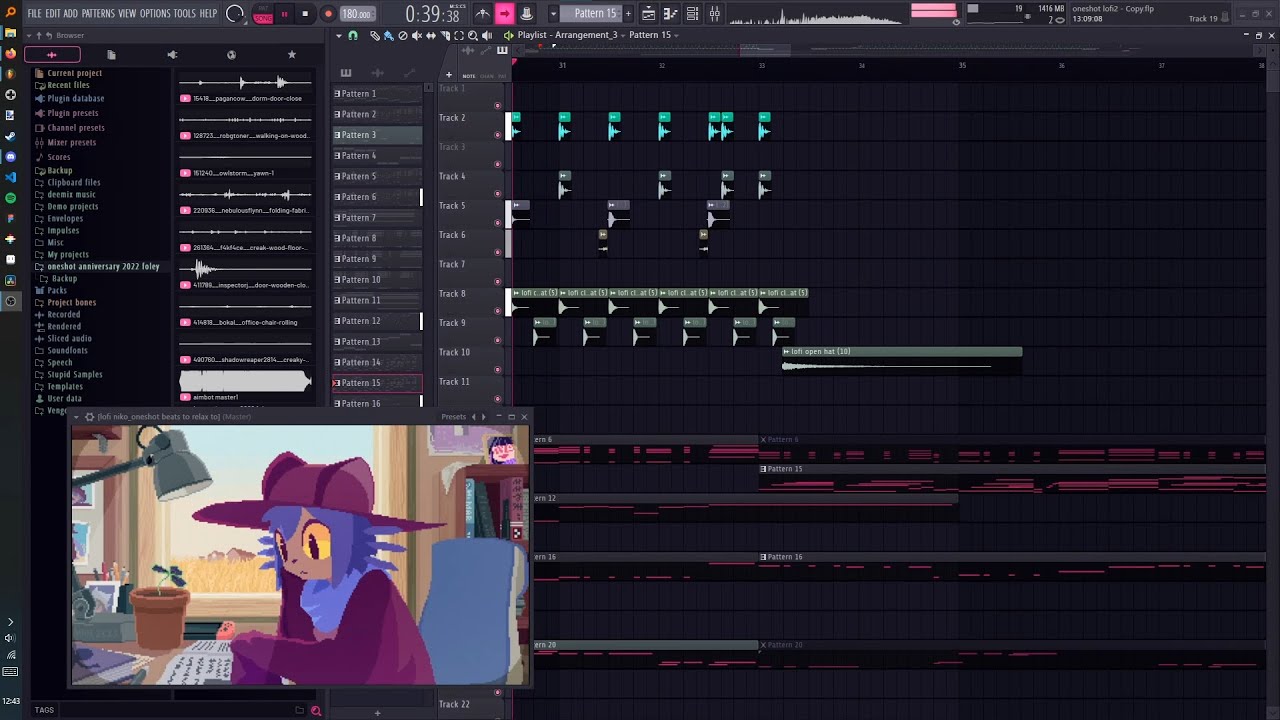Select the playlist Slice tool
The image size is (1280, 720).
(445, 35)
